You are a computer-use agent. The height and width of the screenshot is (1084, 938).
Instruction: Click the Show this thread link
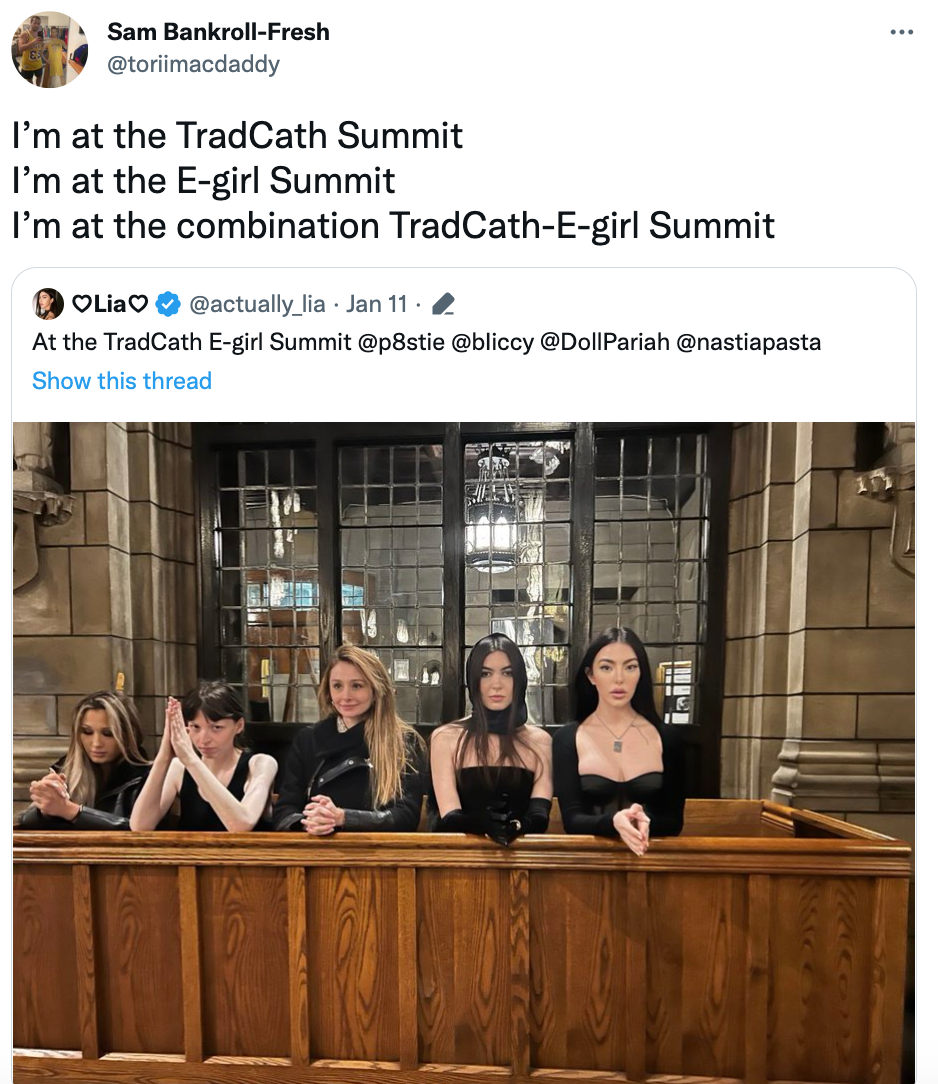tap(121, 380)
